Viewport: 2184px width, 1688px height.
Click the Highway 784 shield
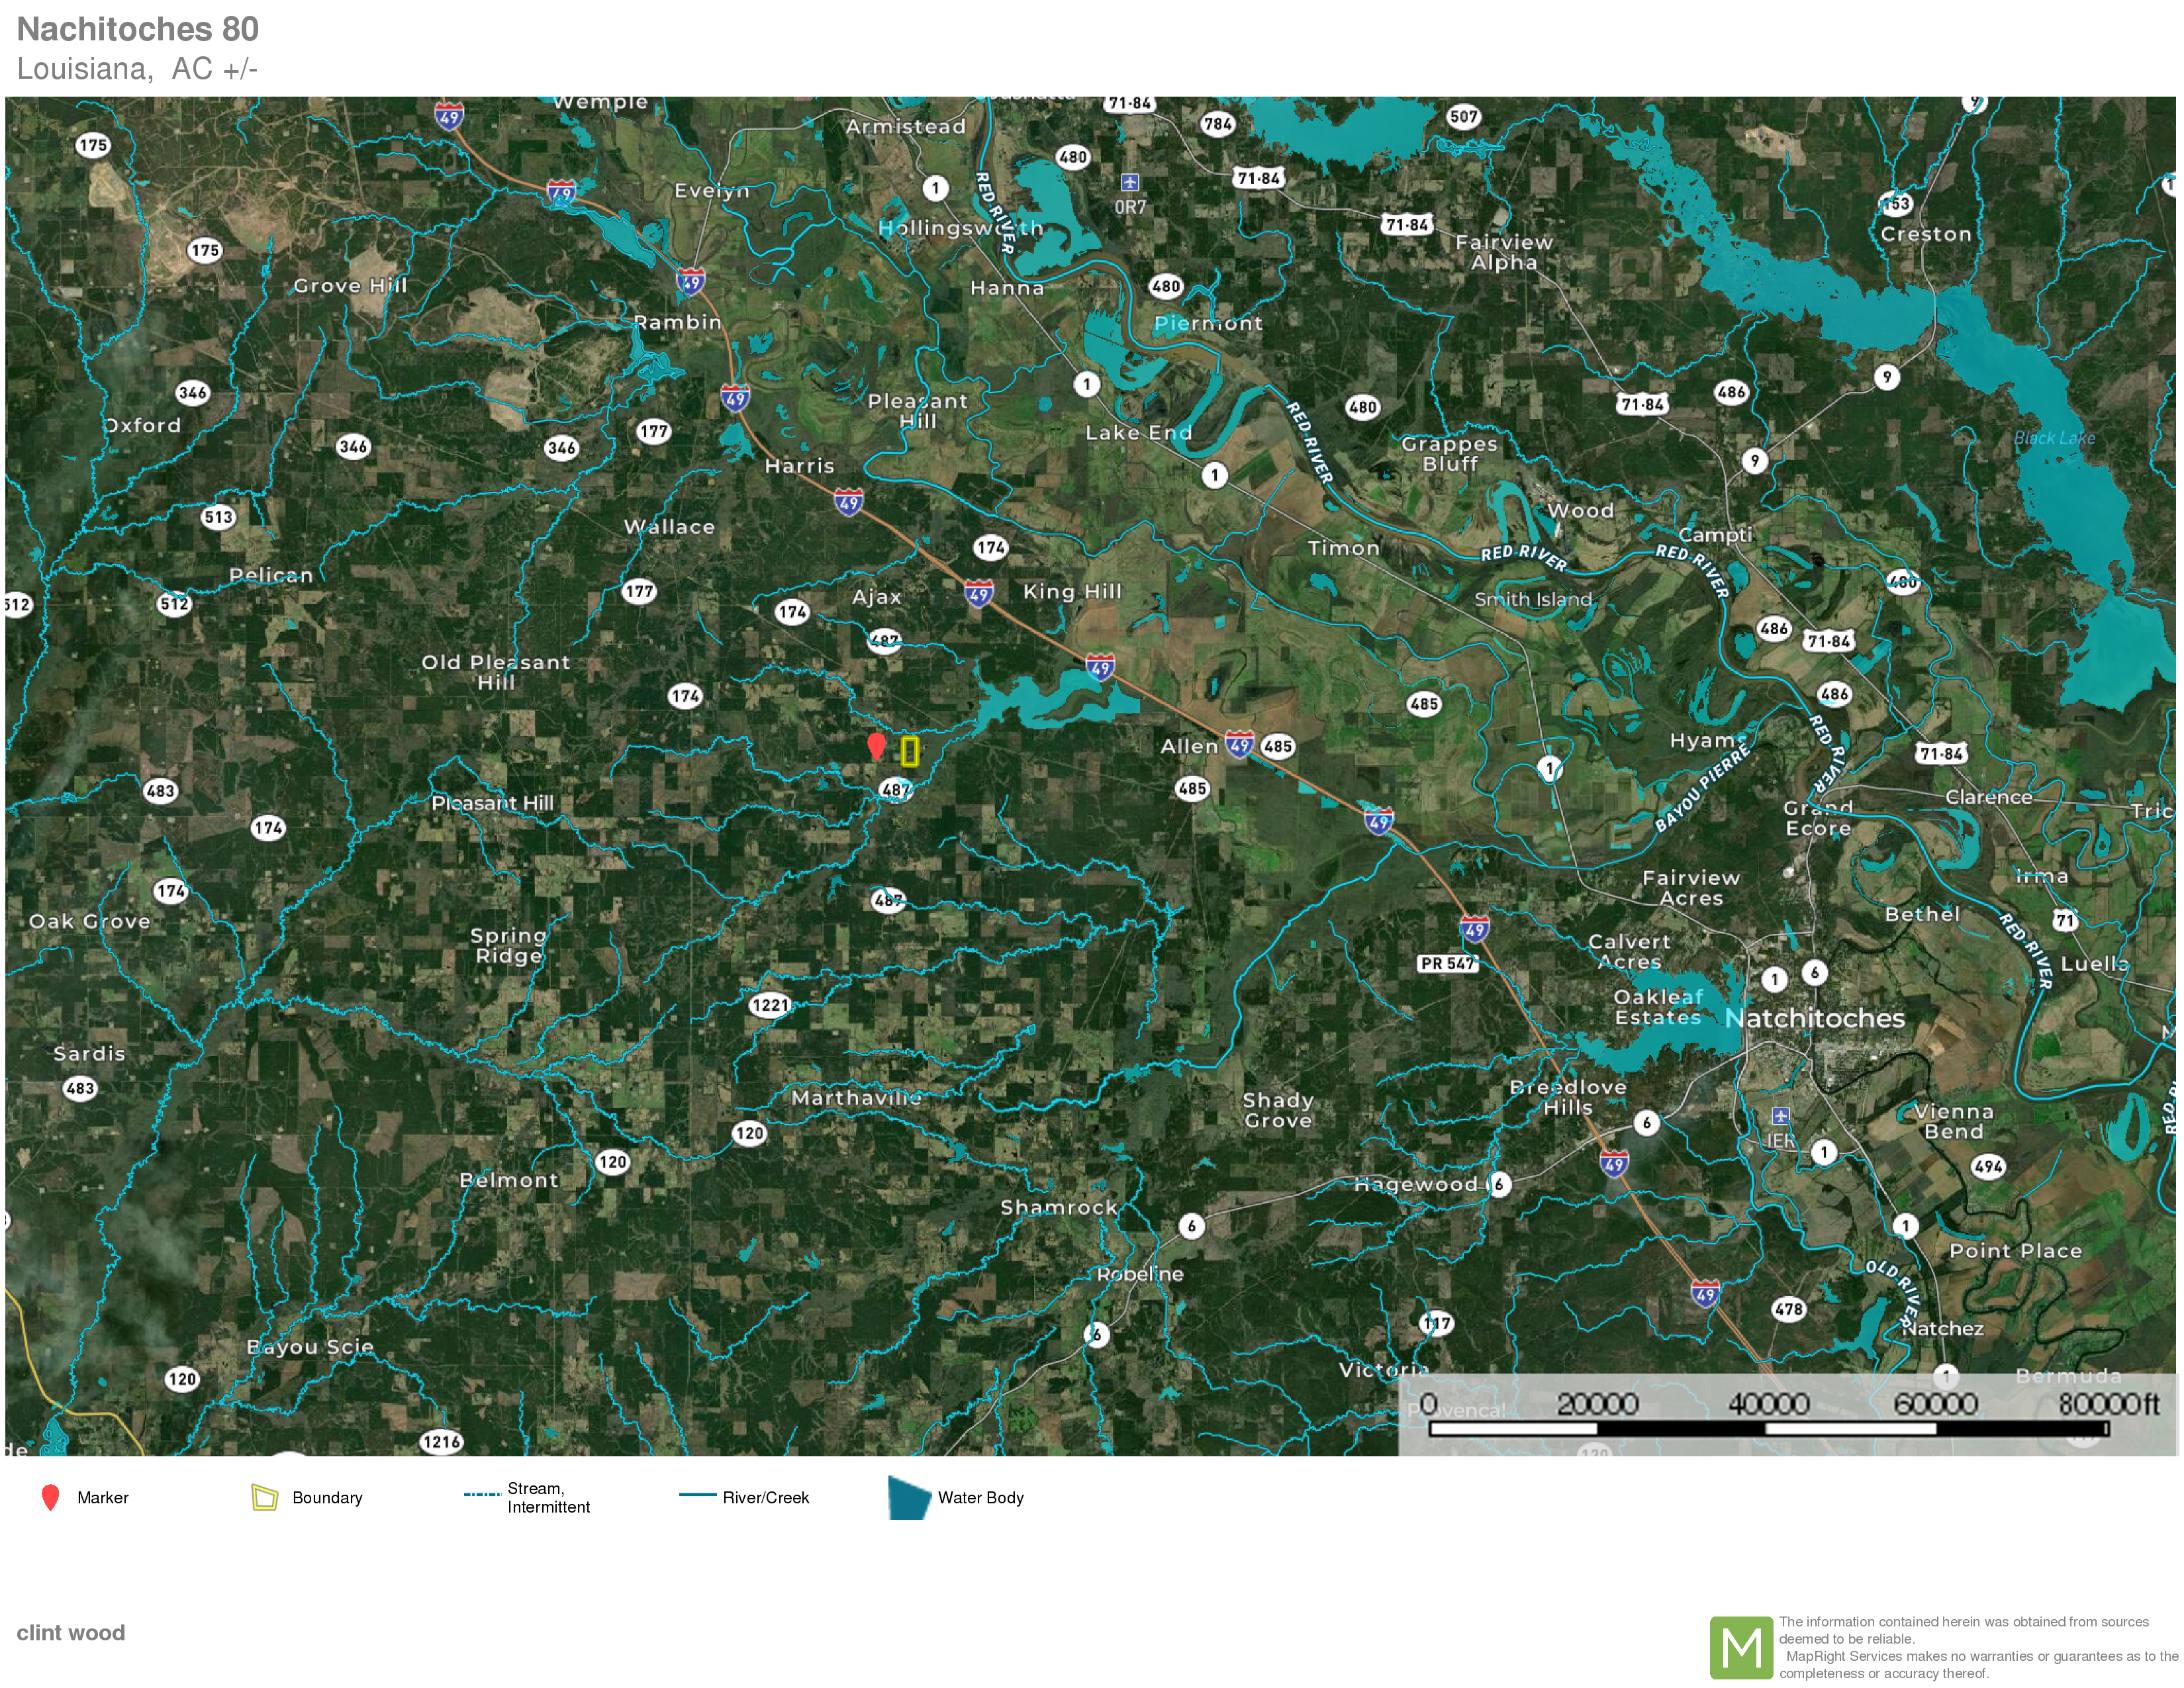[x=1217, y=124]
